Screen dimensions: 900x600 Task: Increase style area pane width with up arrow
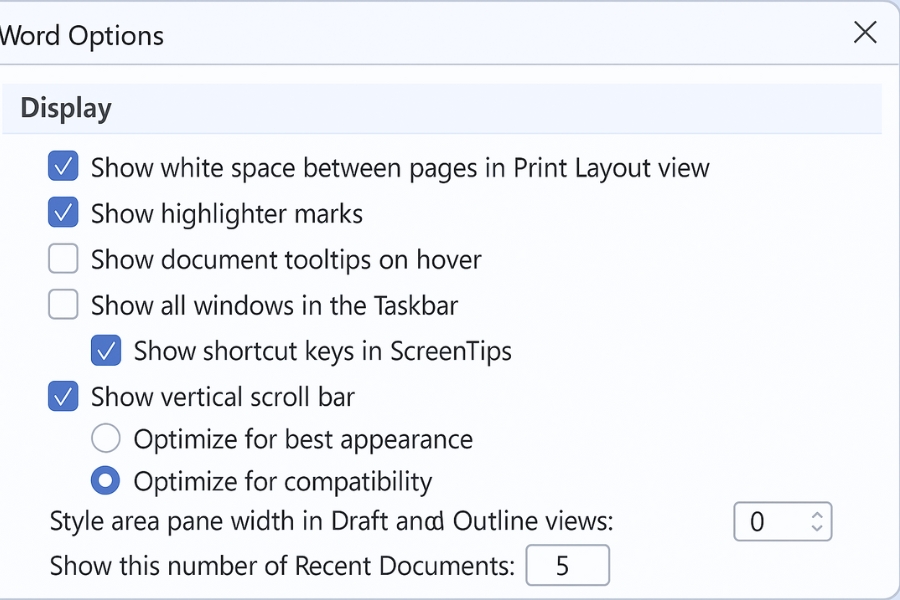point(817,514)
